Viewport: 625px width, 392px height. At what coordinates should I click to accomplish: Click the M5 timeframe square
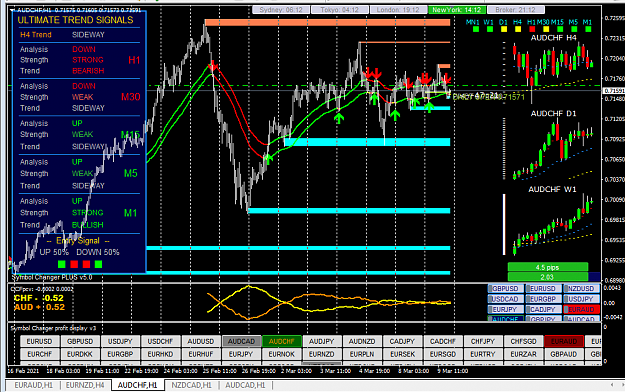pyautogui.click(x=574, y=29)
